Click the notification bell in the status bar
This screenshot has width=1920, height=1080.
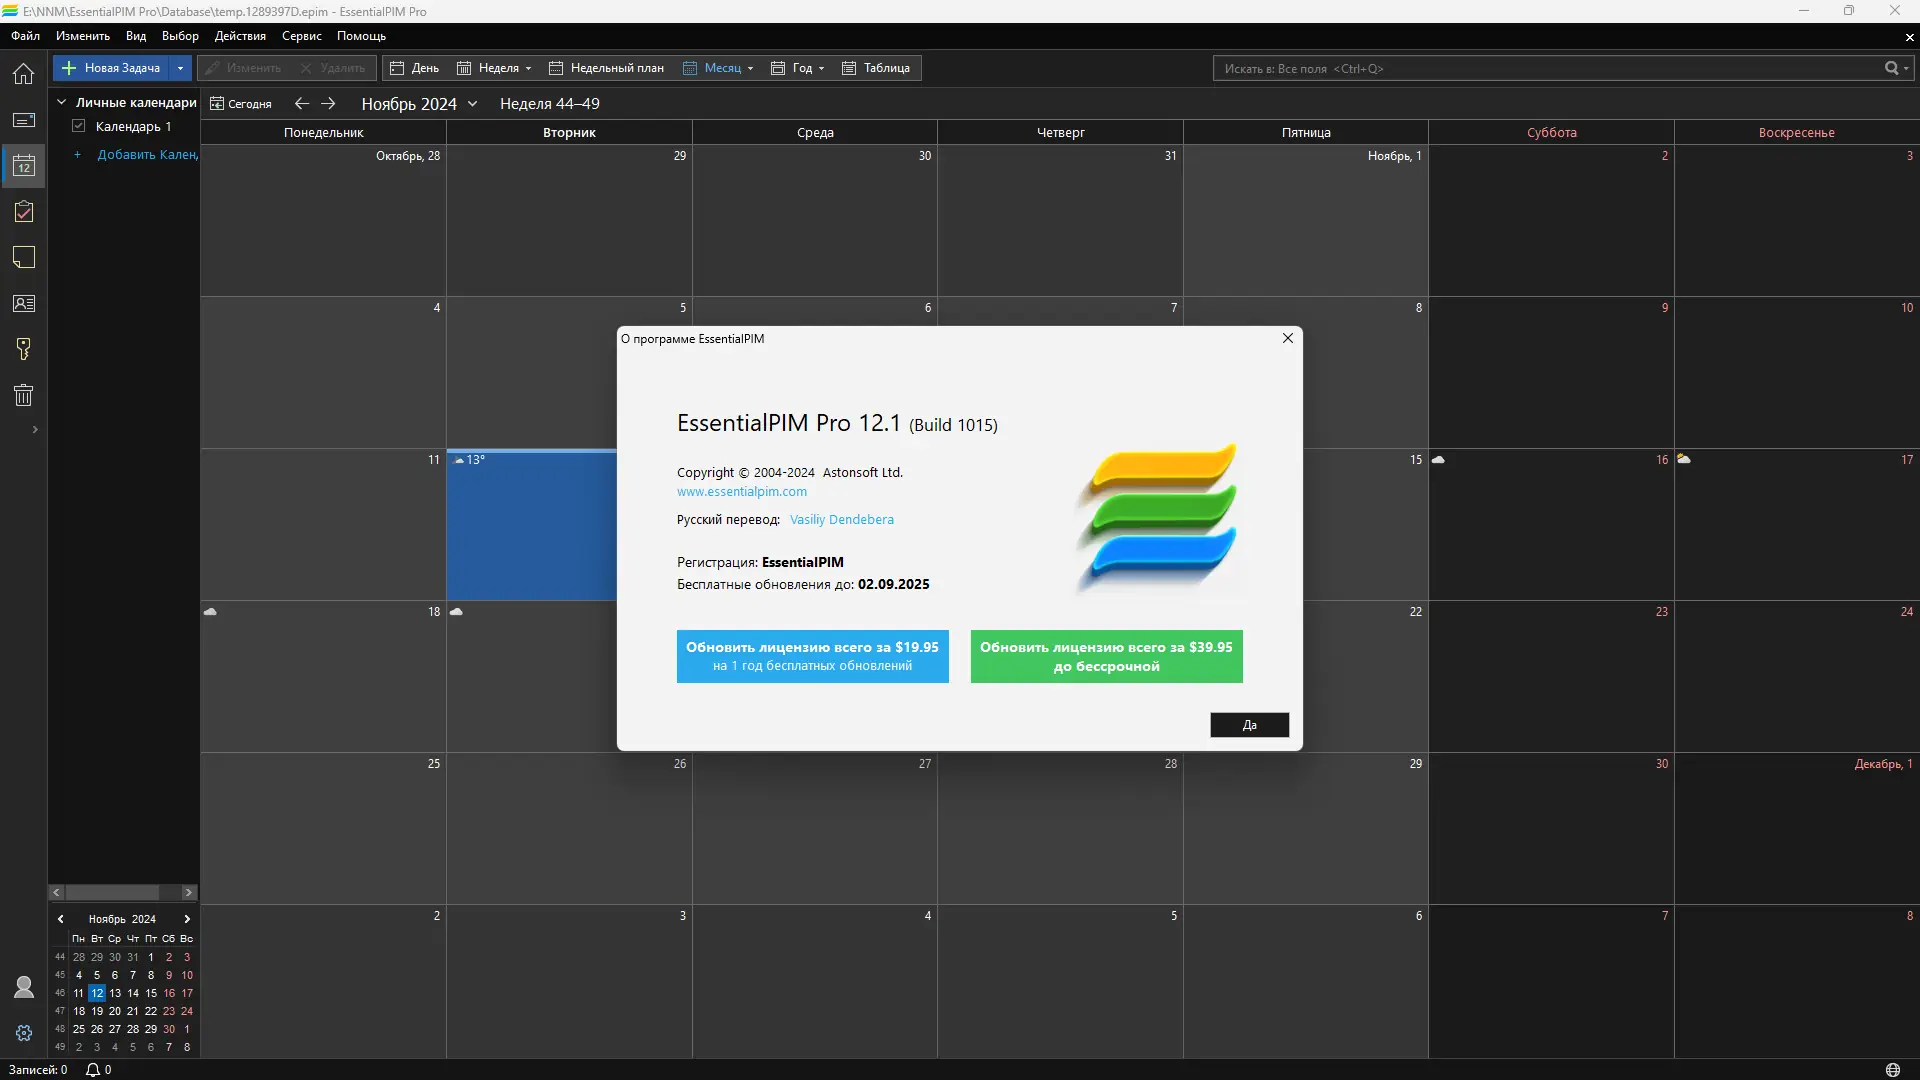pyautogui.click(x=92, y=1069)
